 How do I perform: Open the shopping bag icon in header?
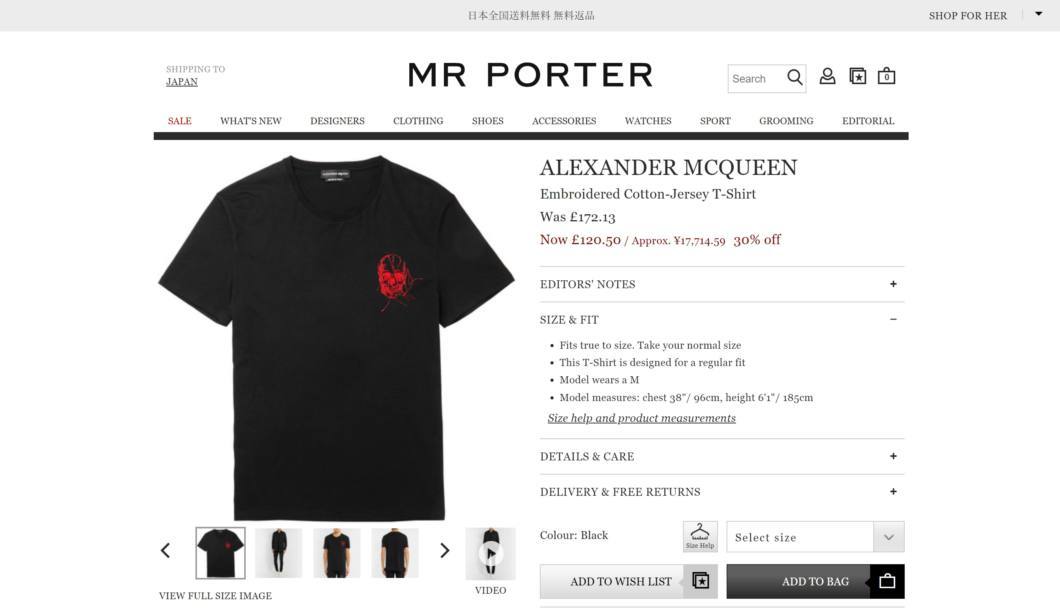point(886,76)
